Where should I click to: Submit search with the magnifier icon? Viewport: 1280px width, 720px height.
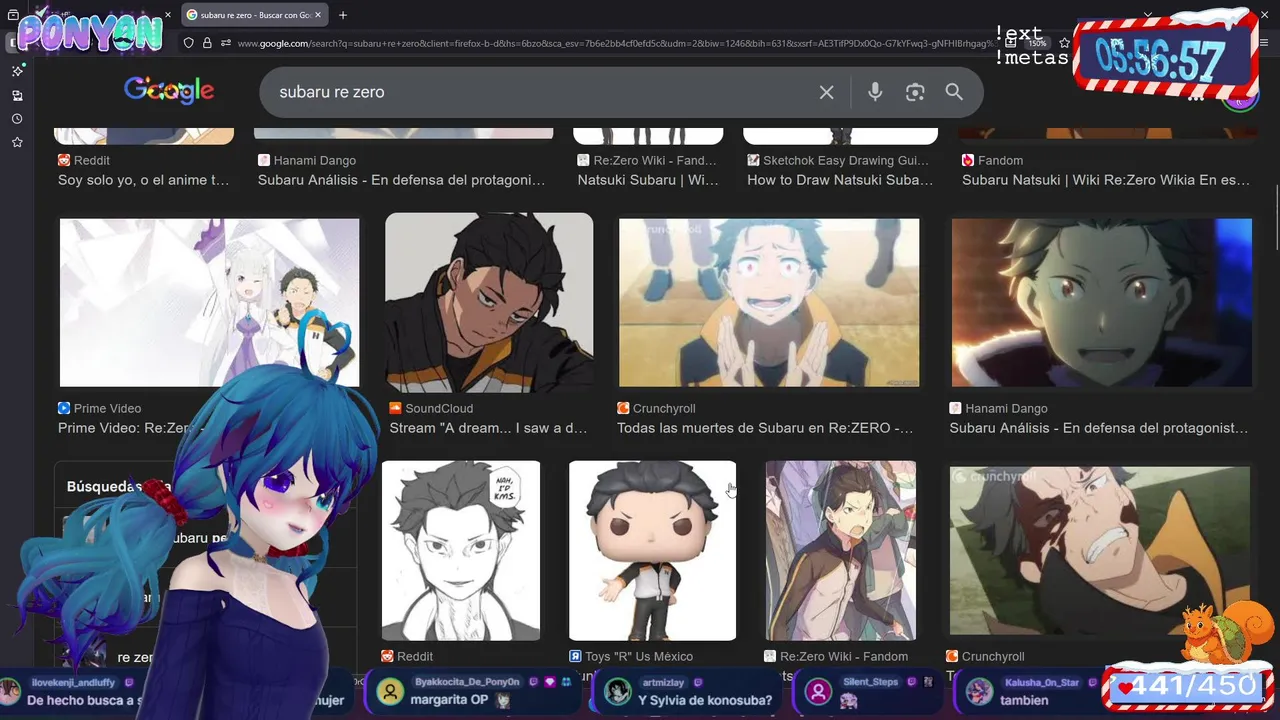coord(954,92)
